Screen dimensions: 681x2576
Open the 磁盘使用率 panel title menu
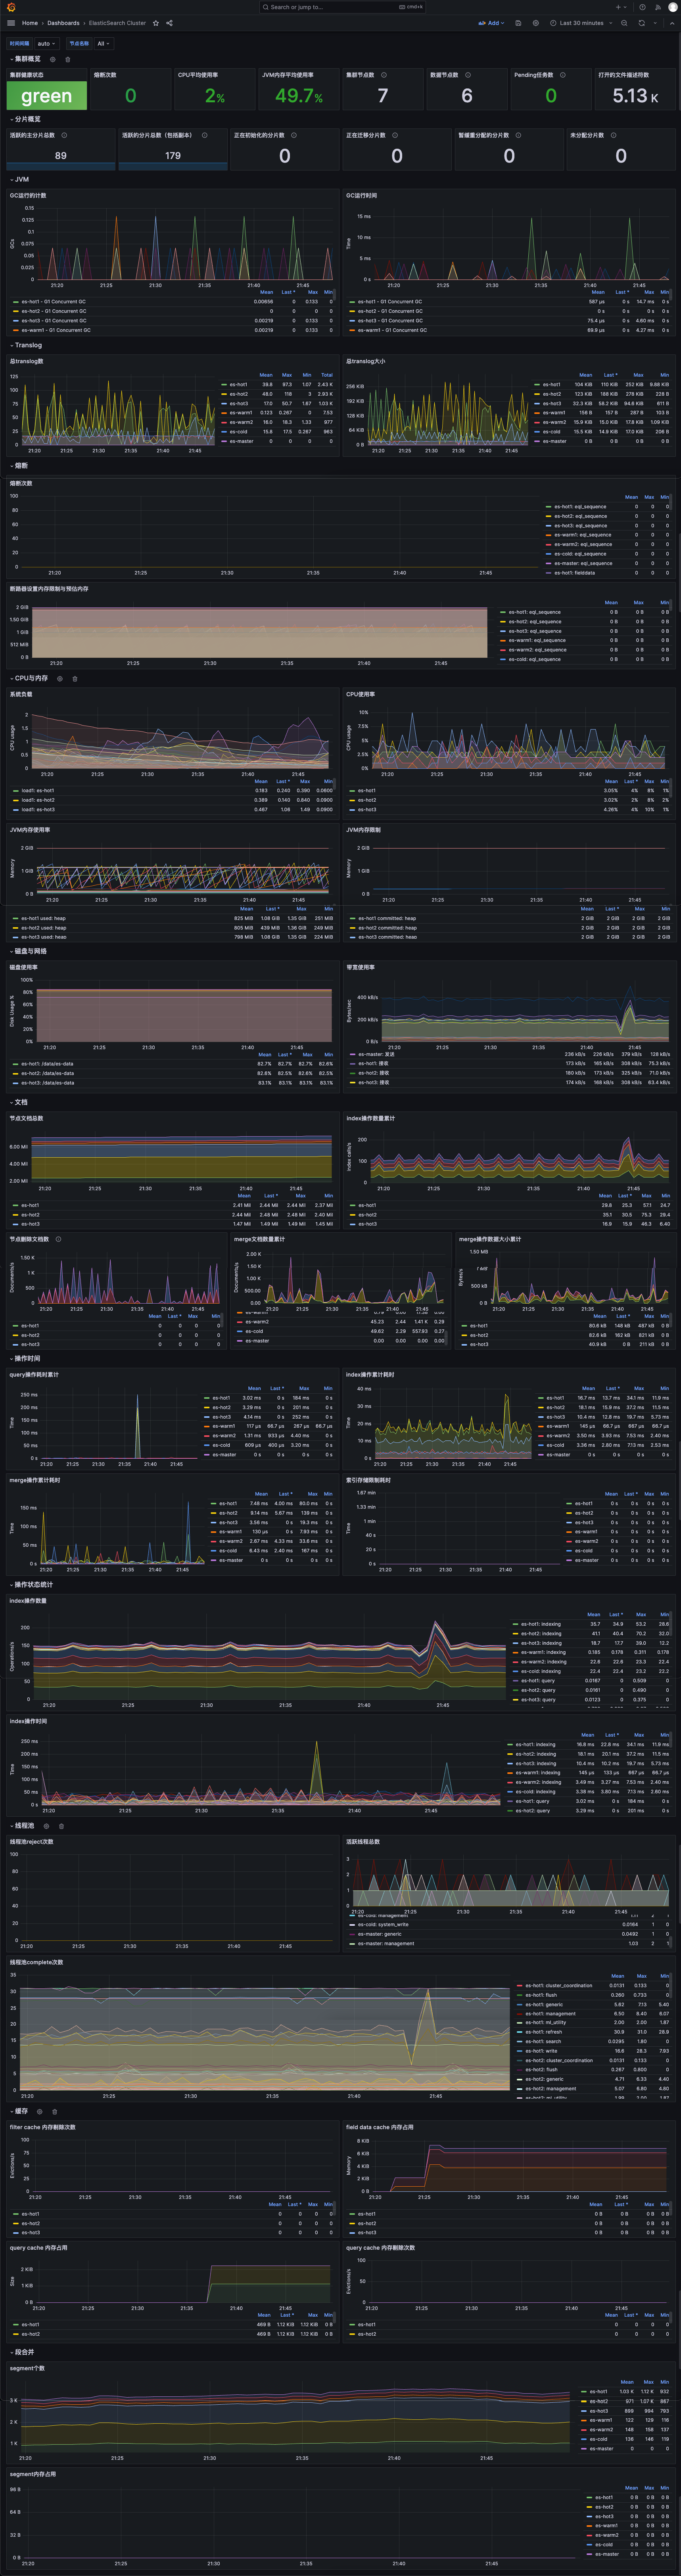tap(24, 967)
